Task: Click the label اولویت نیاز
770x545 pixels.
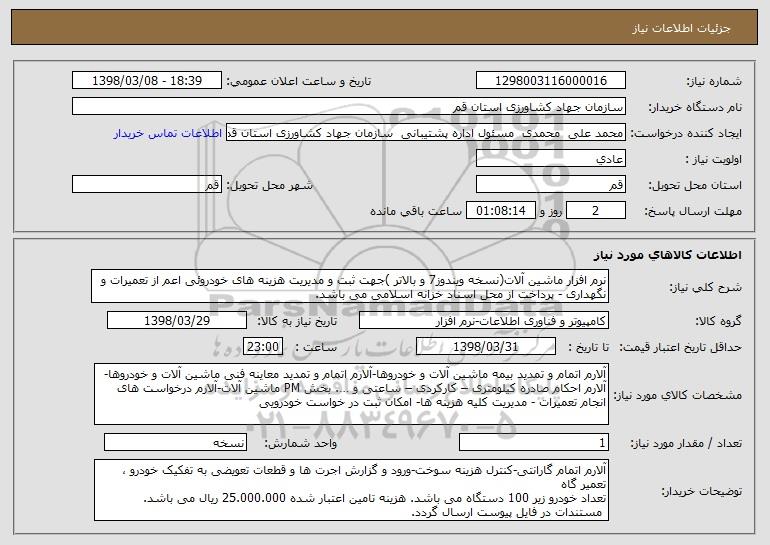Action: 714,160
